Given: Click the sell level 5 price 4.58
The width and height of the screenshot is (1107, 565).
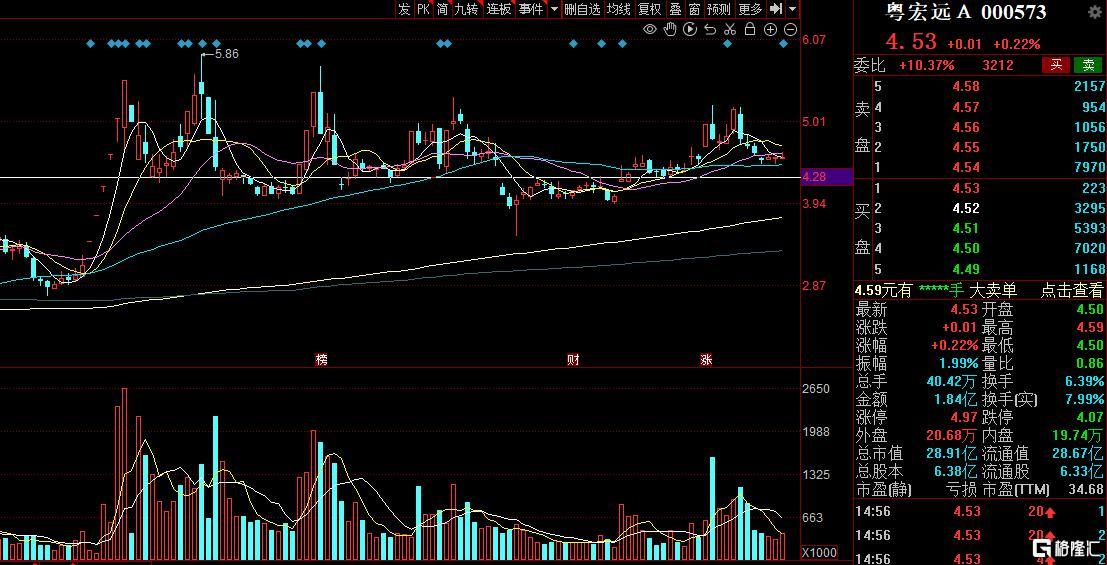Looking at the screenshot, I should (x=966, y=86).
